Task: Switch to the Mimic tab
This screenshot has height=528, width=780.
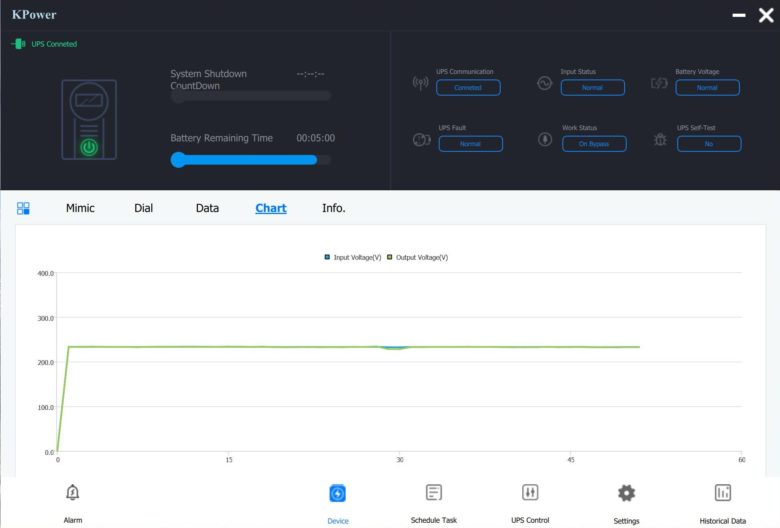Action: click(80, 208)
